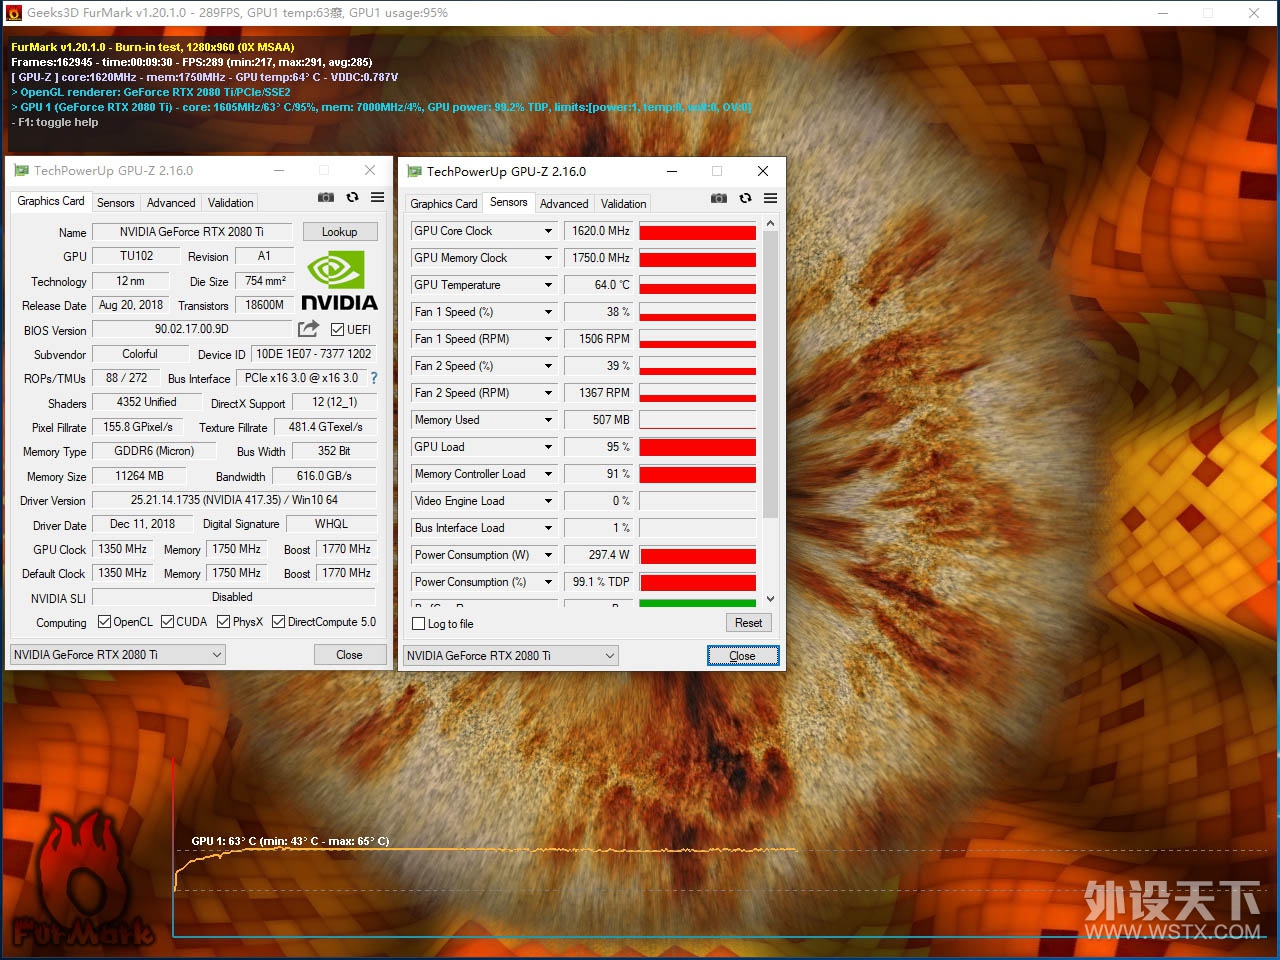
Task: Switch to Advanced tab in left GPU-Z window
Action: [x=171, y=203]
